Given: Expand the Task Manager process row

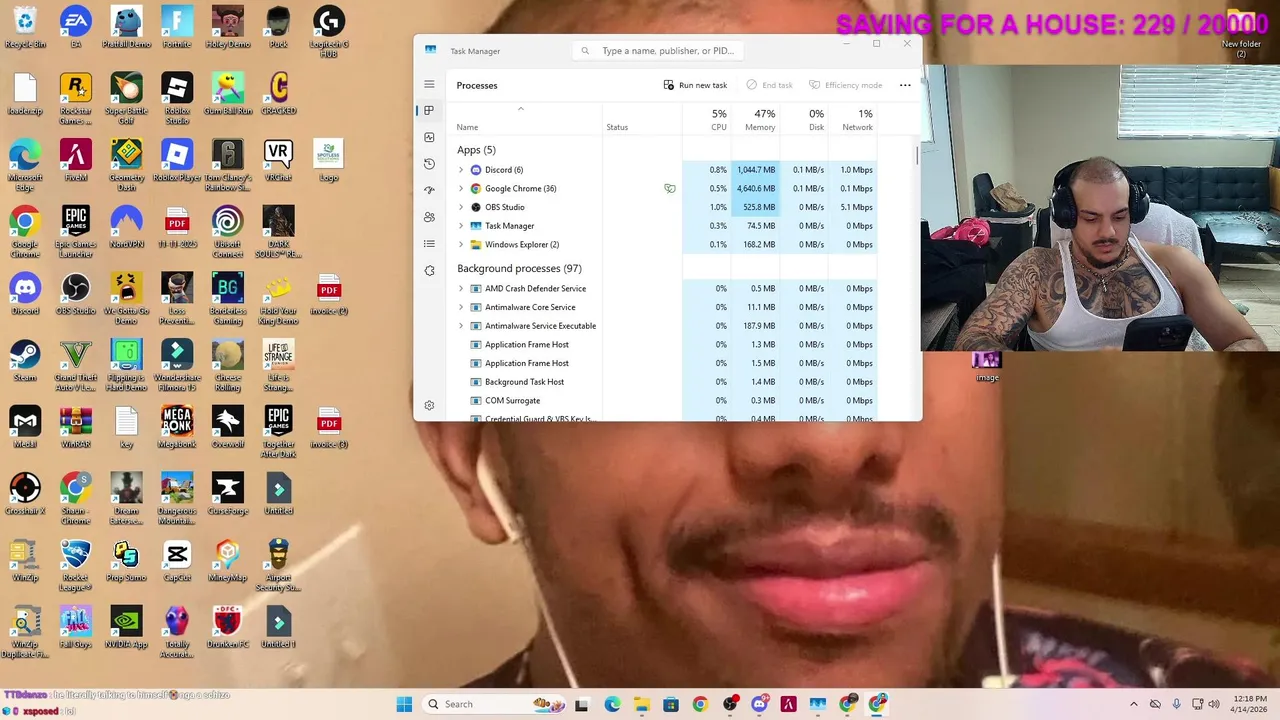Looking at the screenshot, I should tap(461, 226).
